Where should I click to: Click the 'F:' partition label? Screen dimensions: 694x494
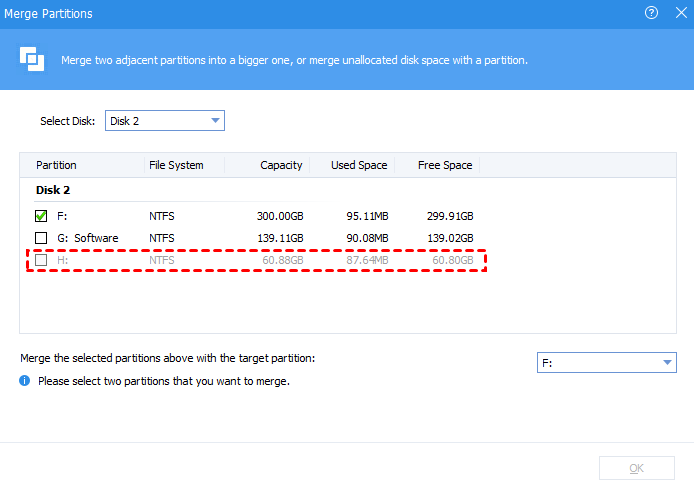click(62, 216)
